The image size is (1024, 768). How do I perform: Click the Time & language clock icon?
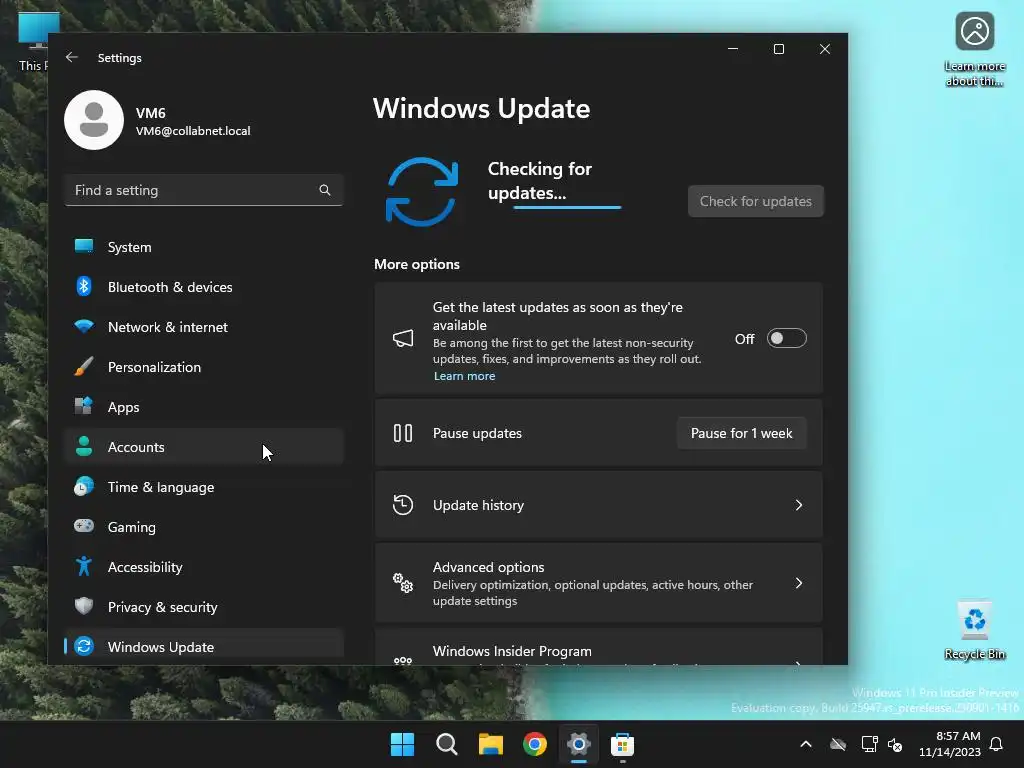pos(84,487)
